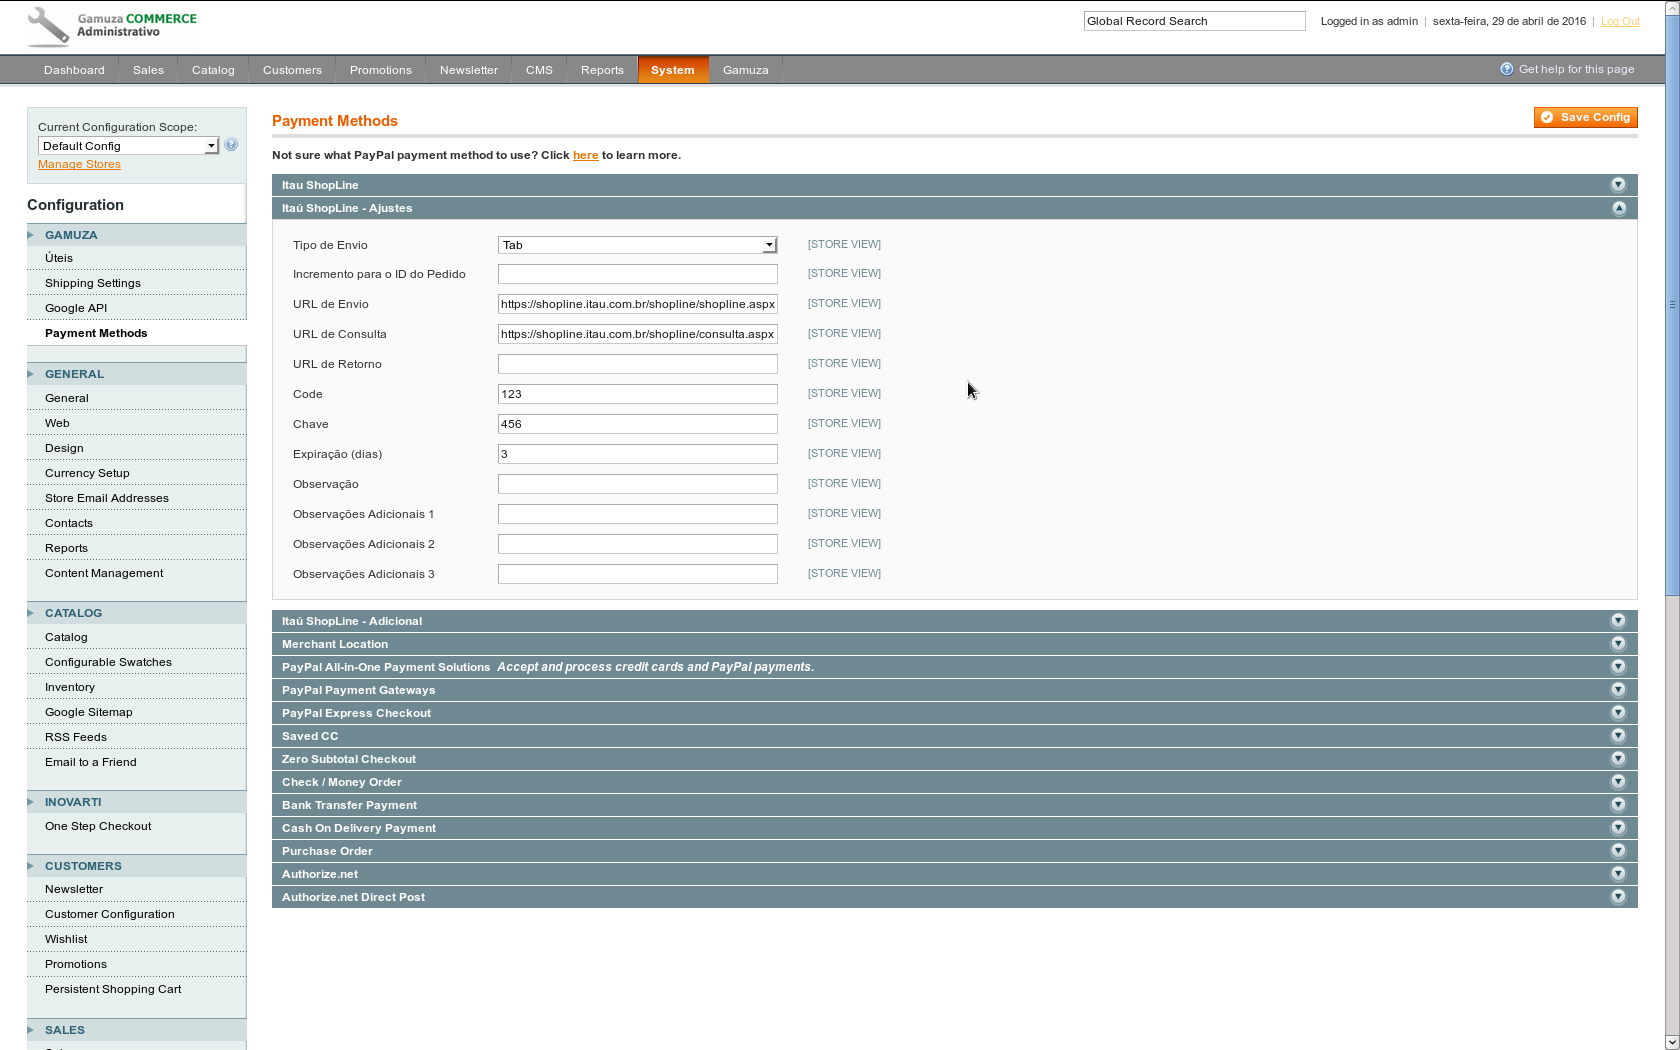Click the Observação input field

pyautogui.click(x=637, y=484)
